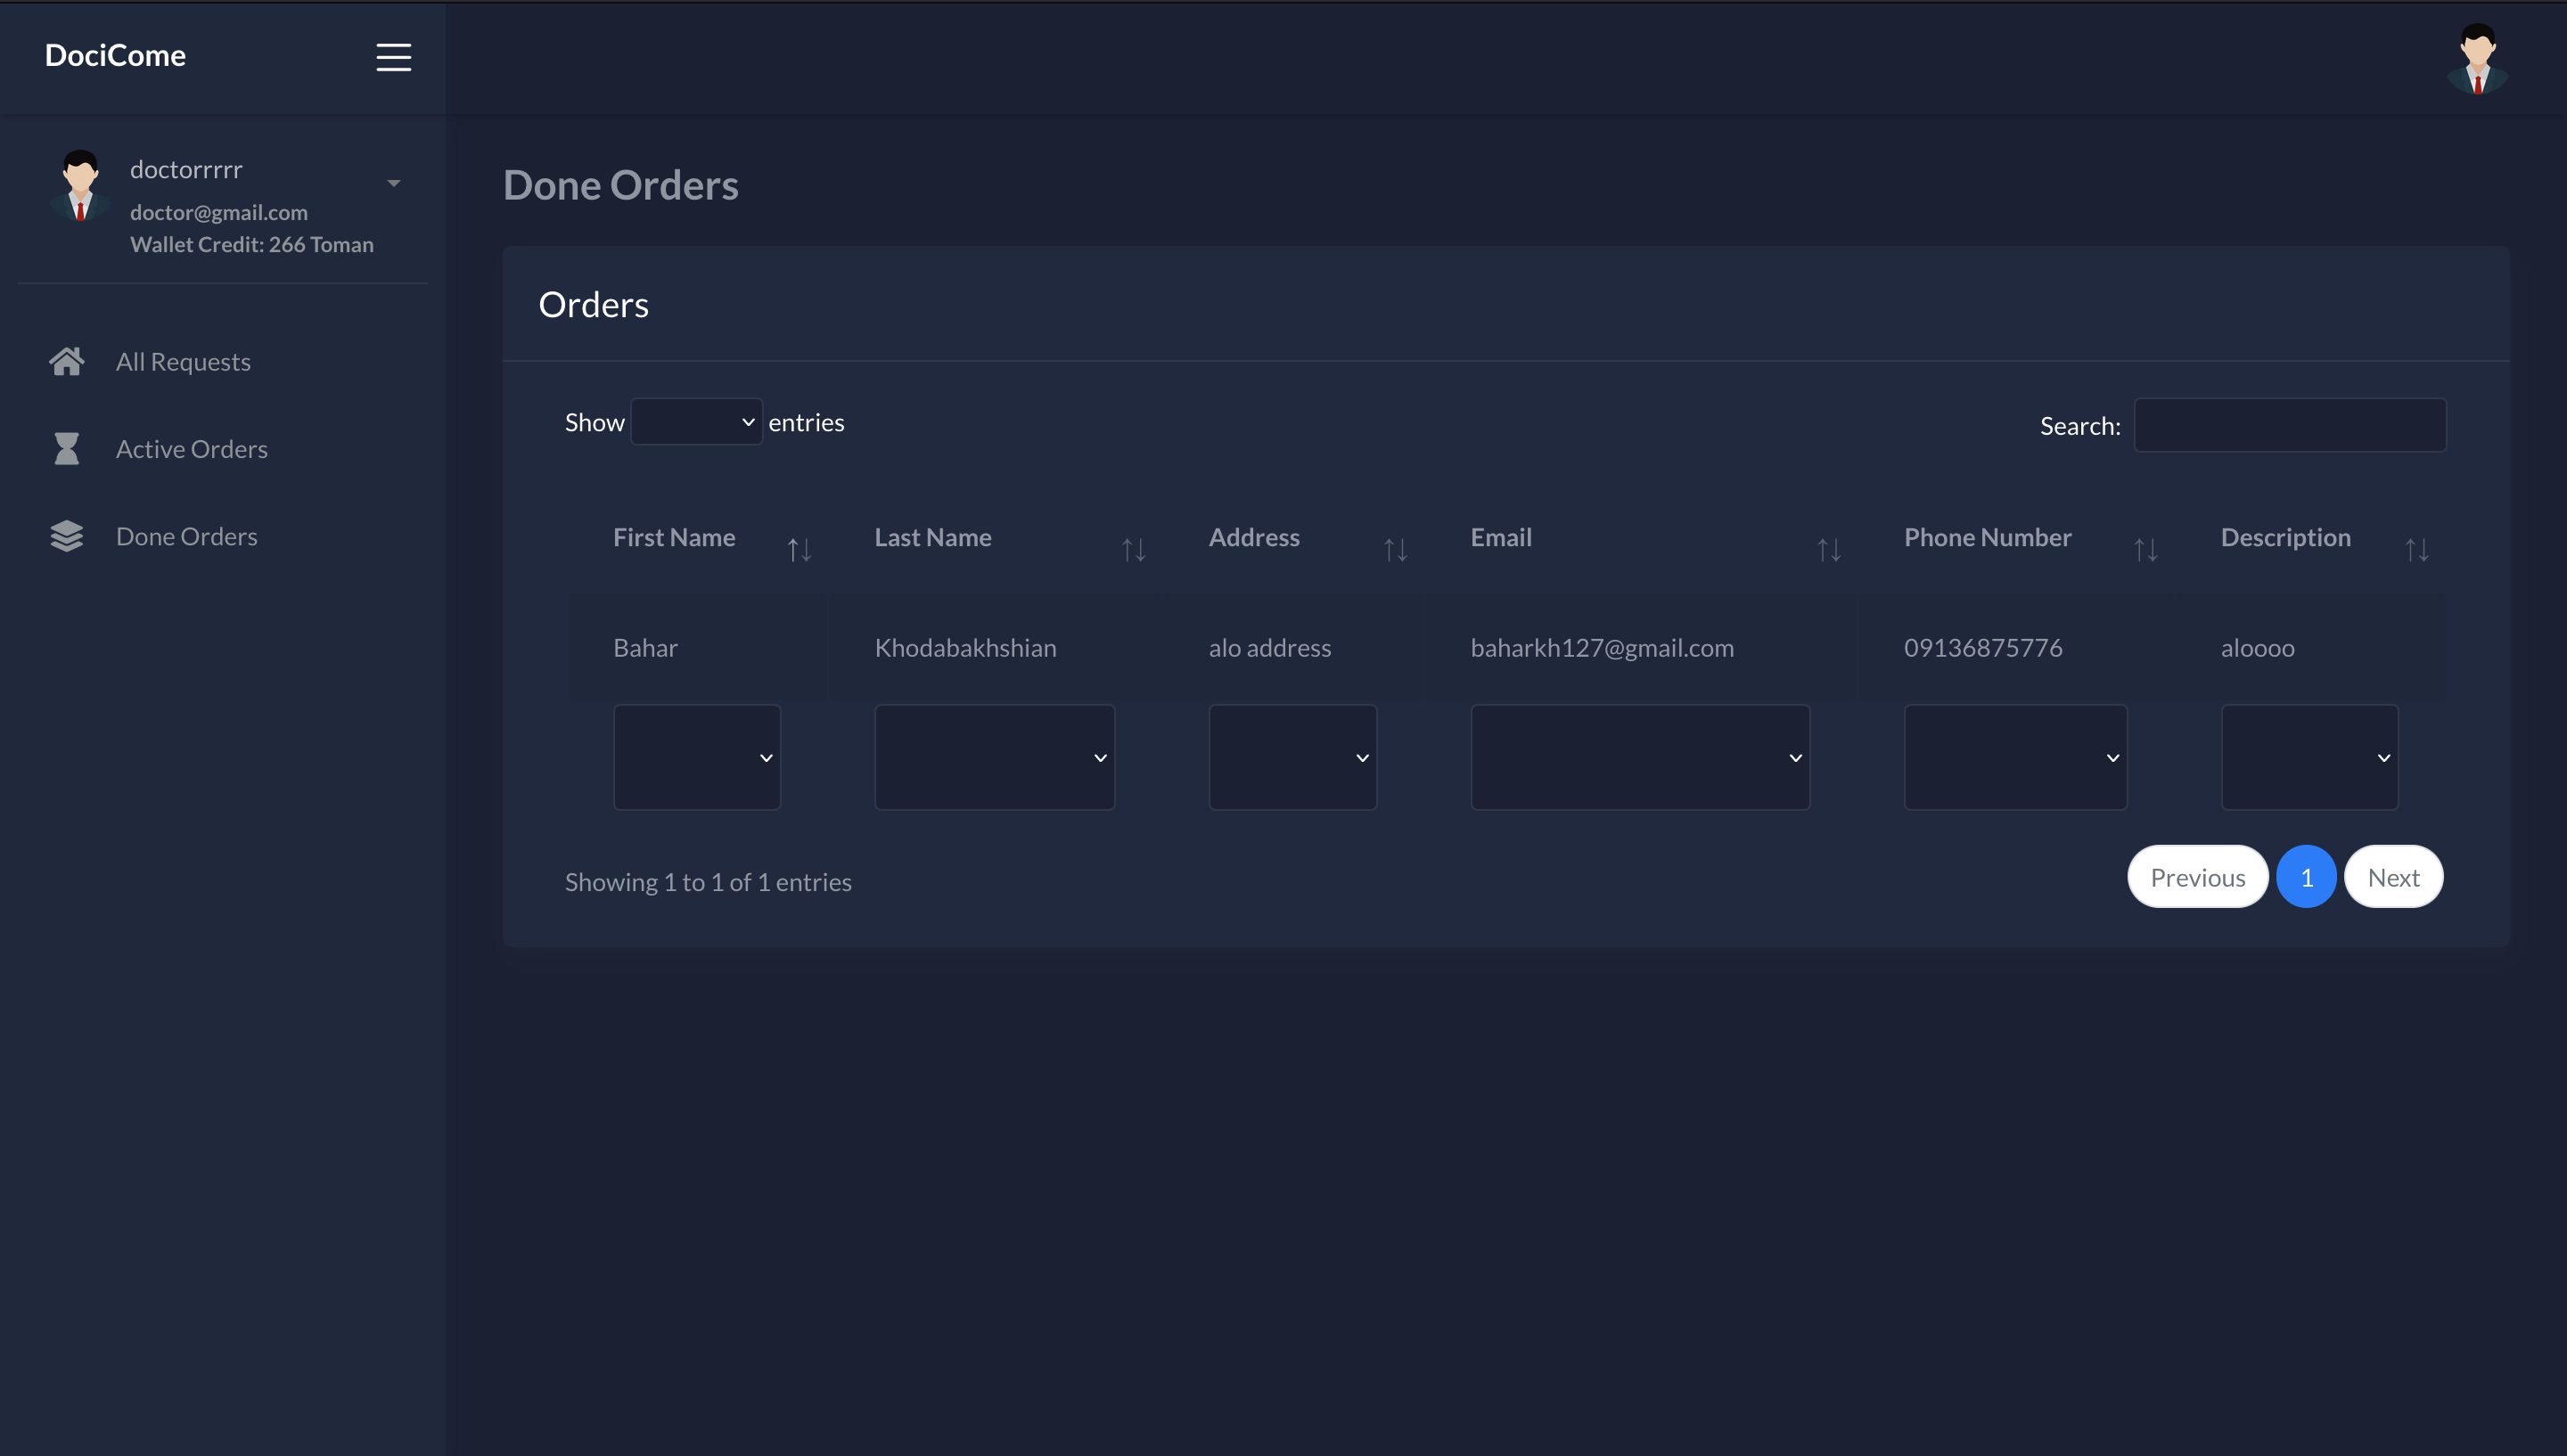
Task: Click the Previous pagination button
Action: (2197, 877)
